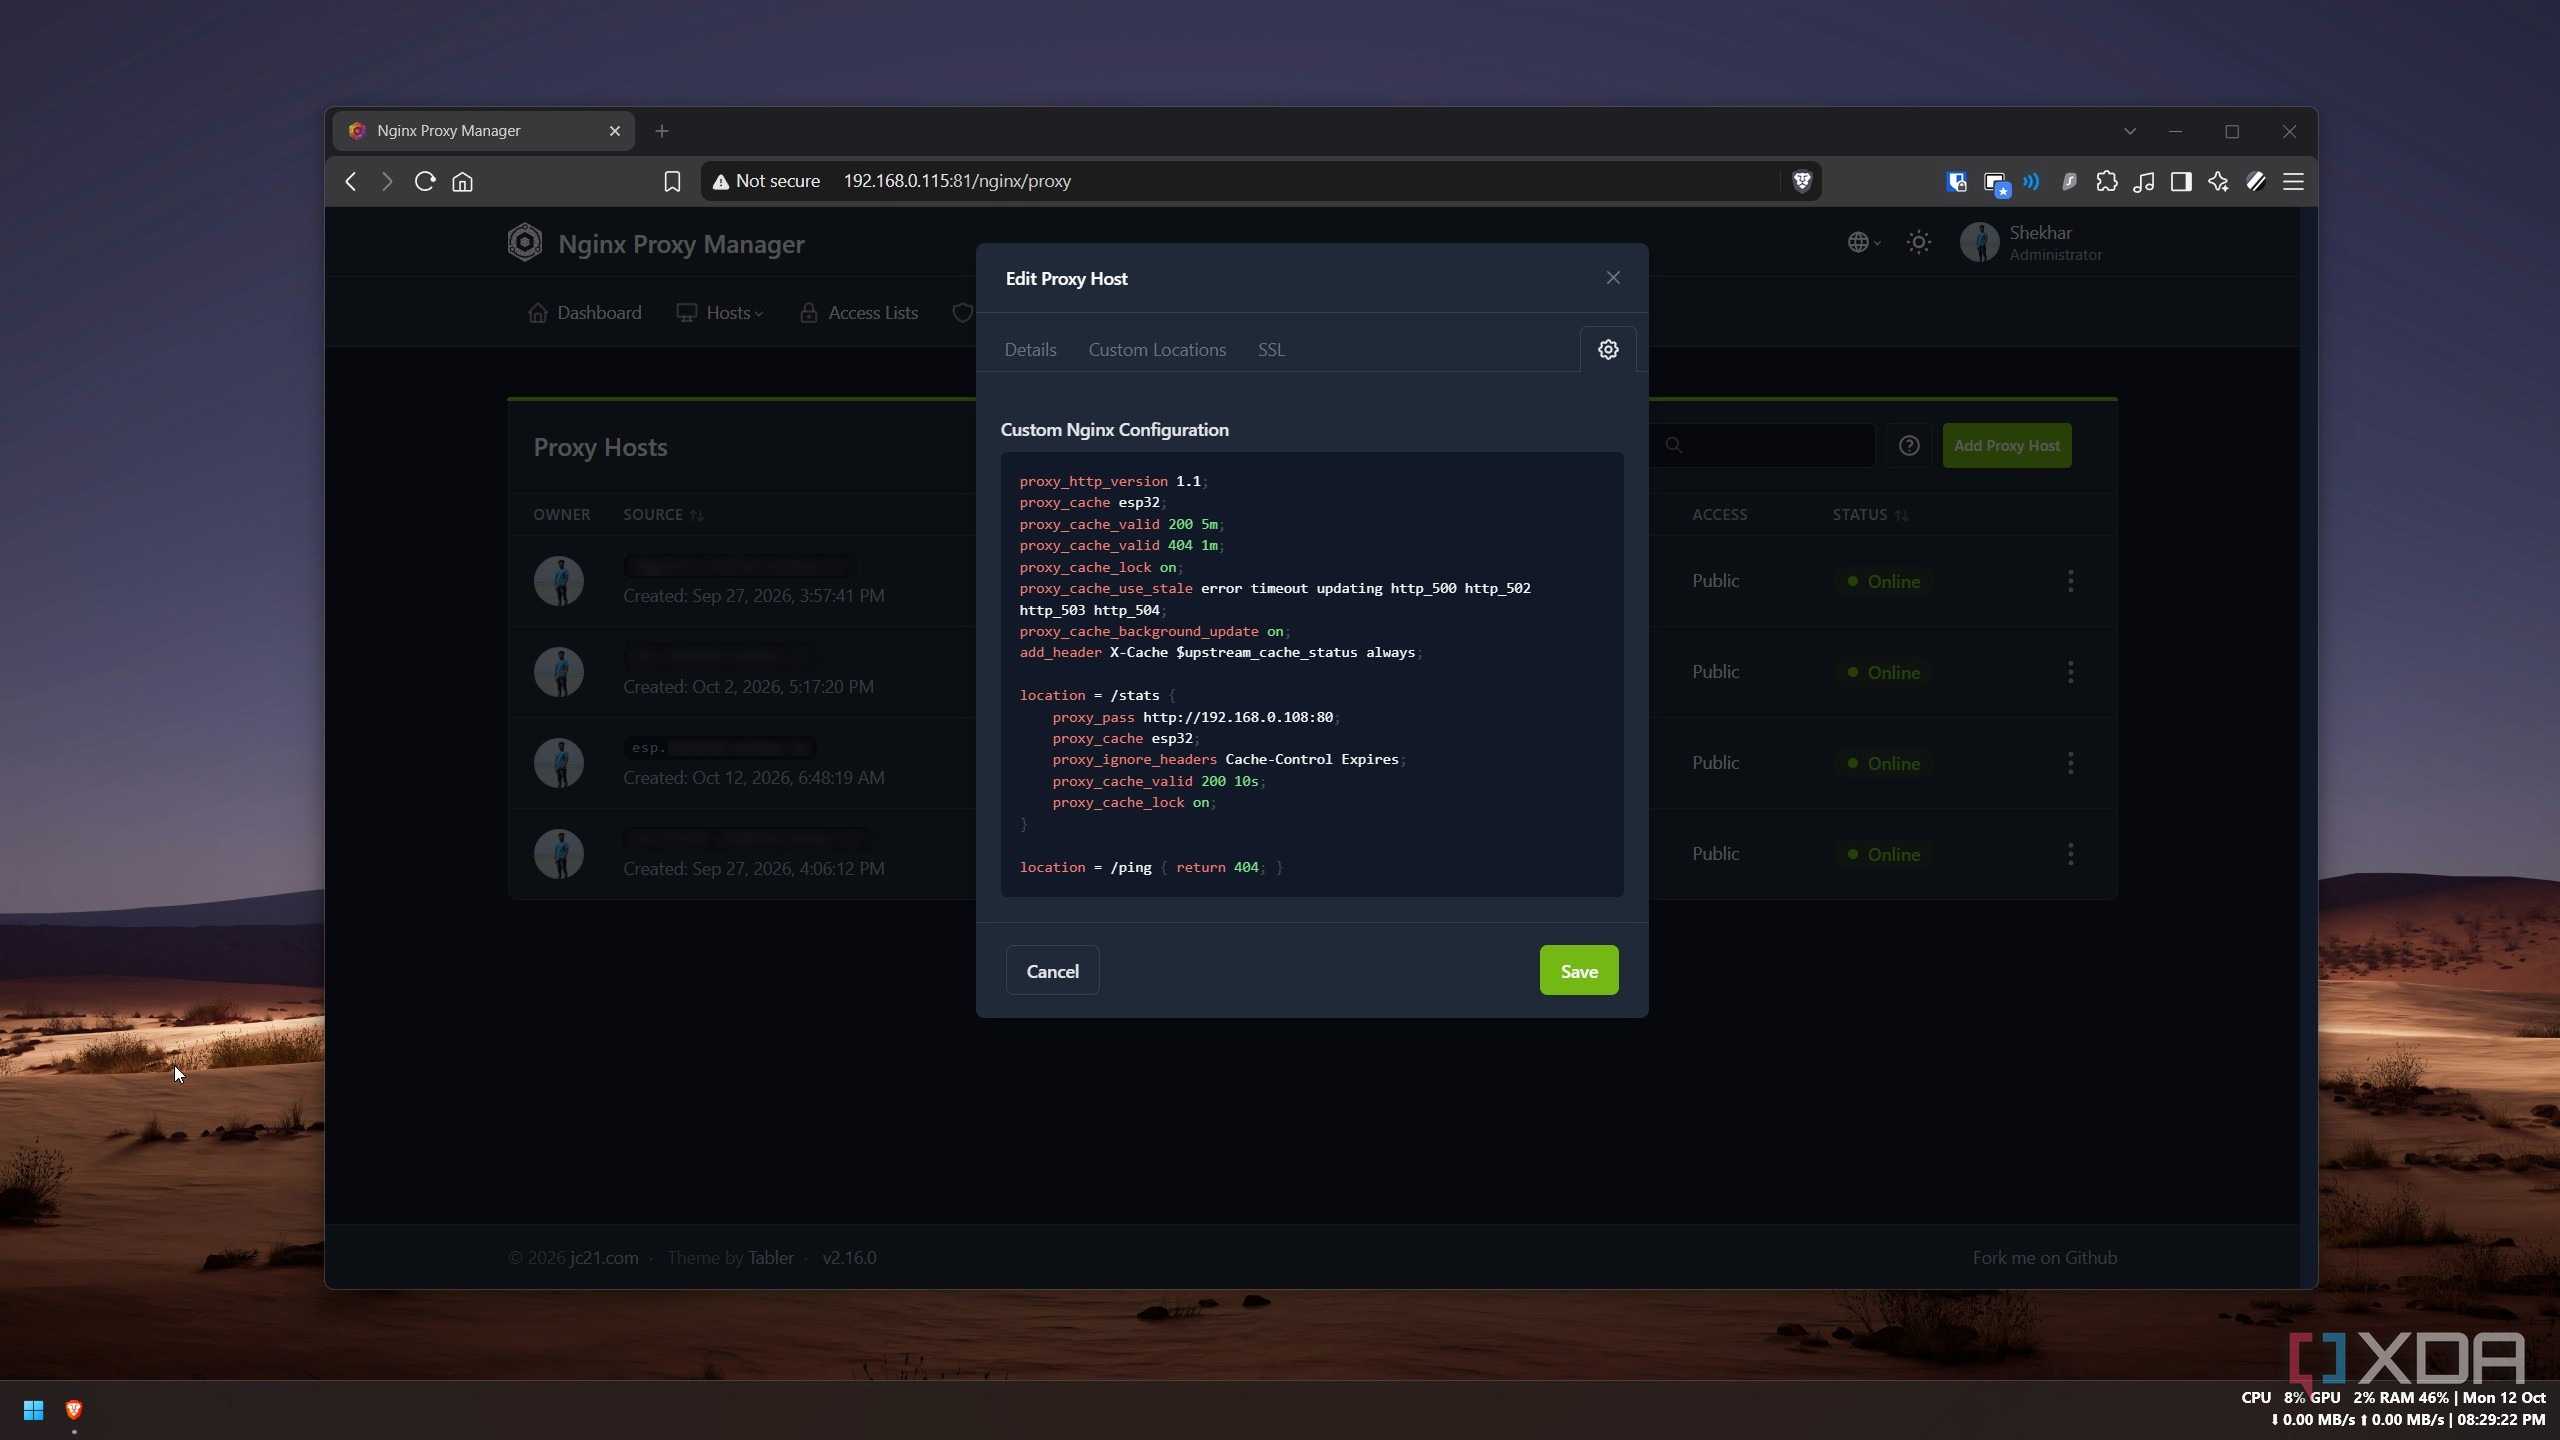
Task: Open the language globe dropdown
Action: point(1863,242)
